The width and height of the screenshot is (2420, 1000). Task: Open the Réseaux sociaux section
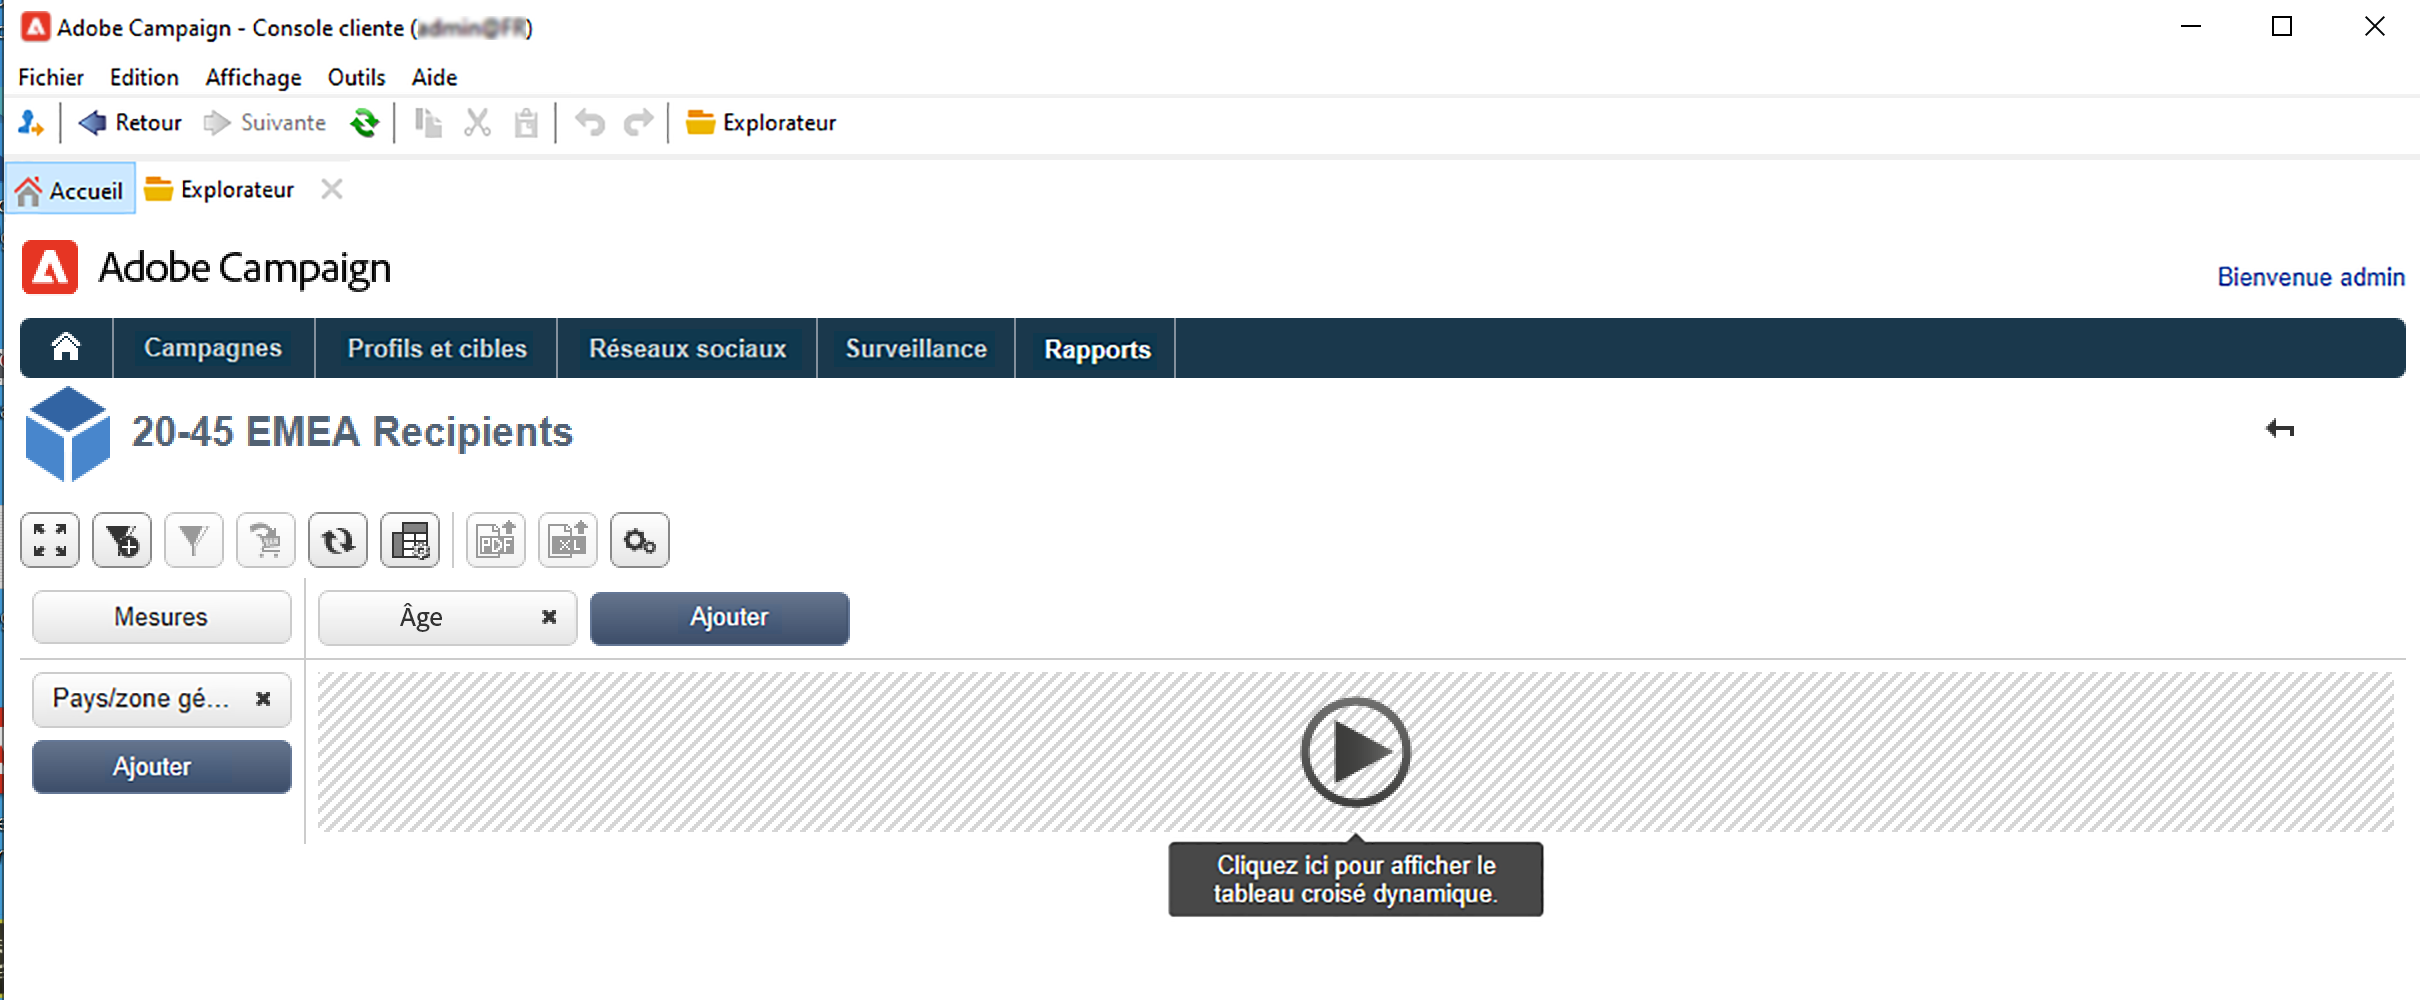click(x=687, y=348)
